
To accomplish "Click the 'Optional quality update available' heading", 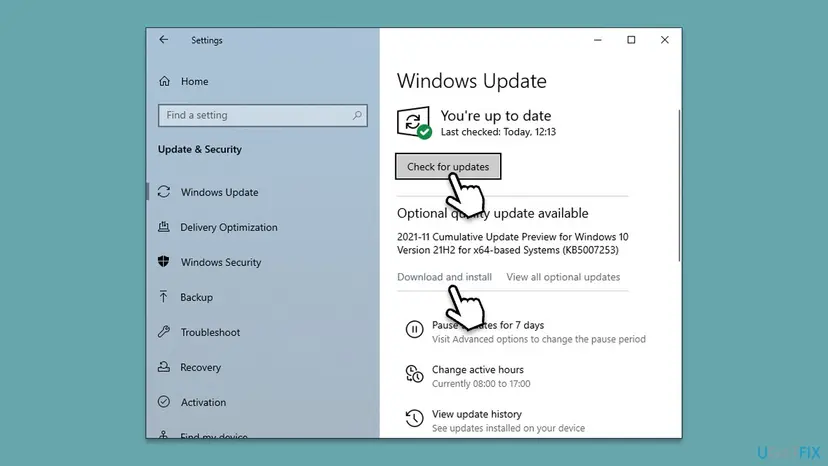I will click(493, 213).
